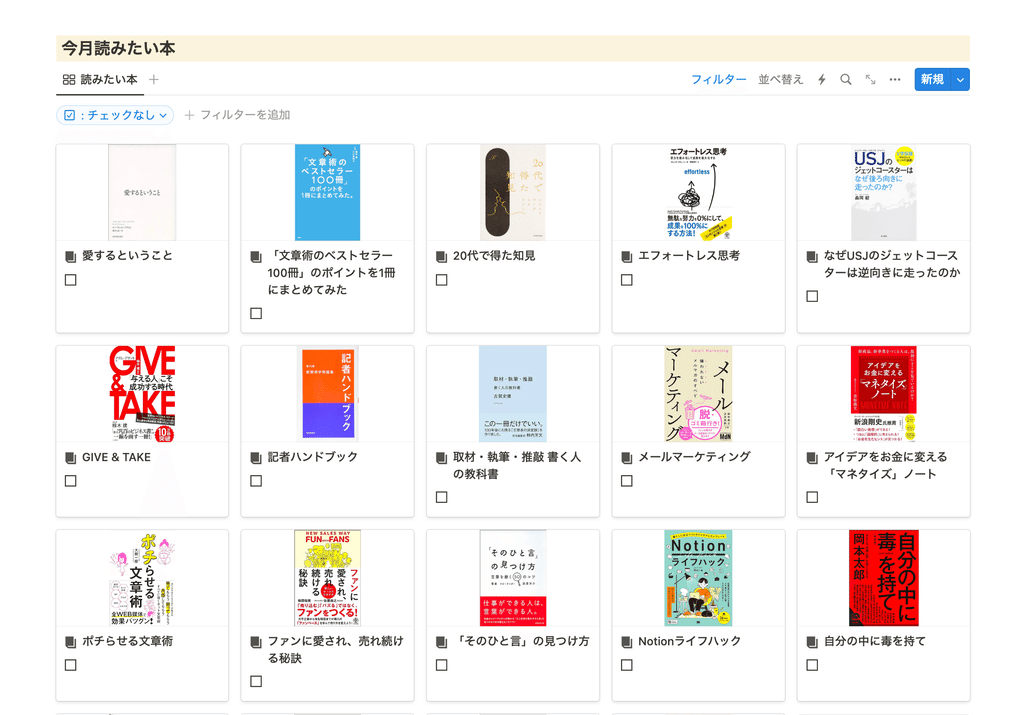Expand the arrow next to the 新規 button
Screen dimensions: 1024x715
(x=961, y=80)
